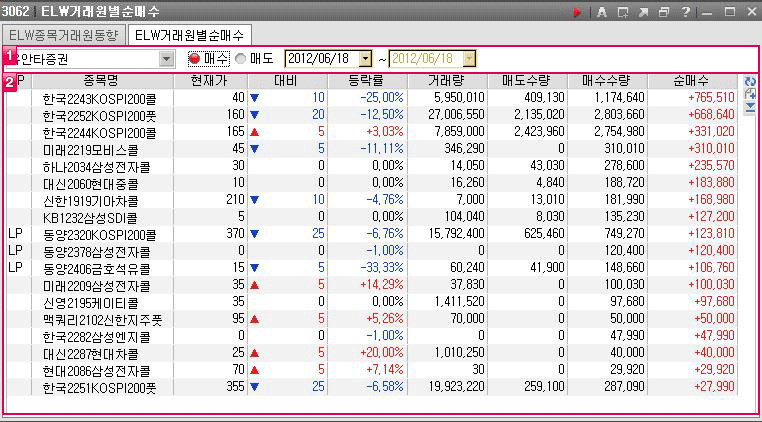Open help with the question mark icon
Image resolution: width=762 pixels, height=422 pixels.
coord(685,12)
